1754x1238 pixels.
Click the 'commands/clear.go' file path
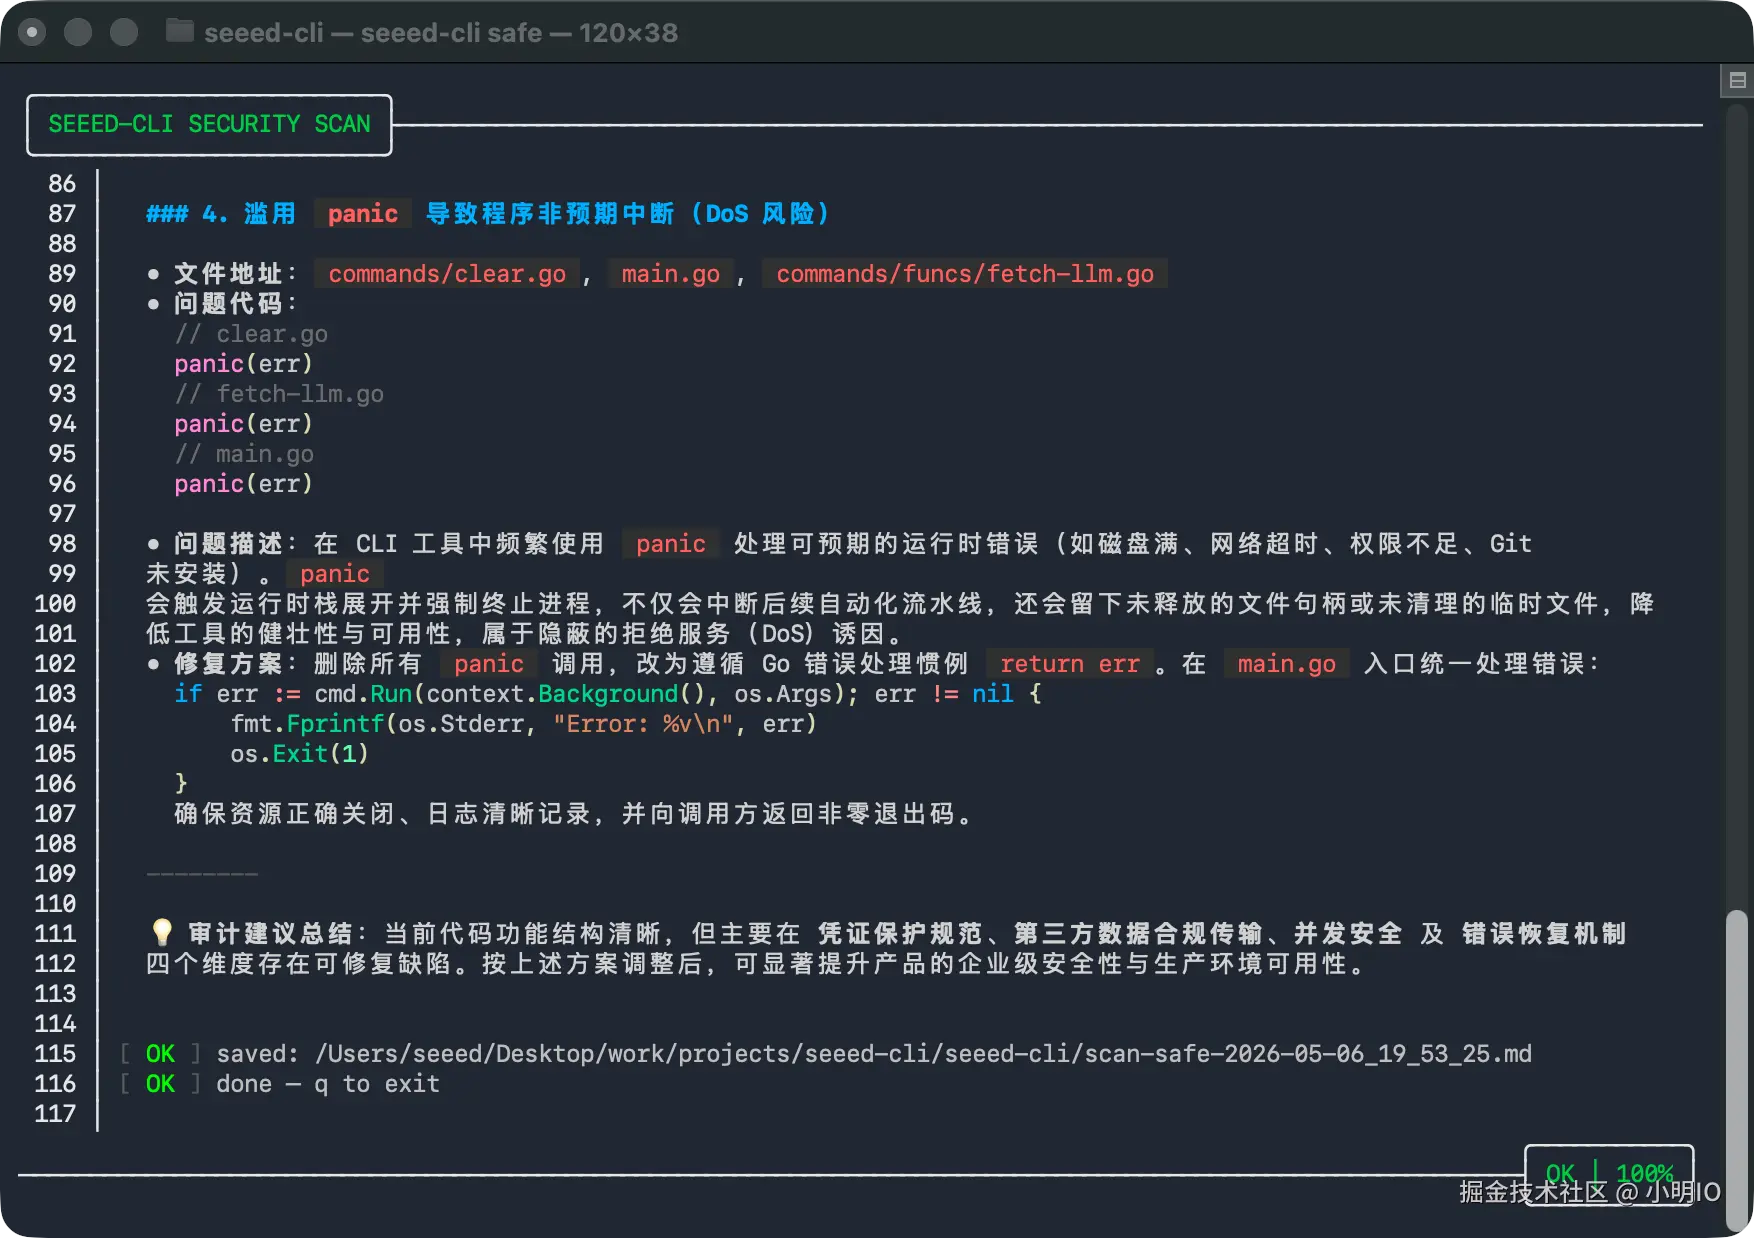(447, 274)
